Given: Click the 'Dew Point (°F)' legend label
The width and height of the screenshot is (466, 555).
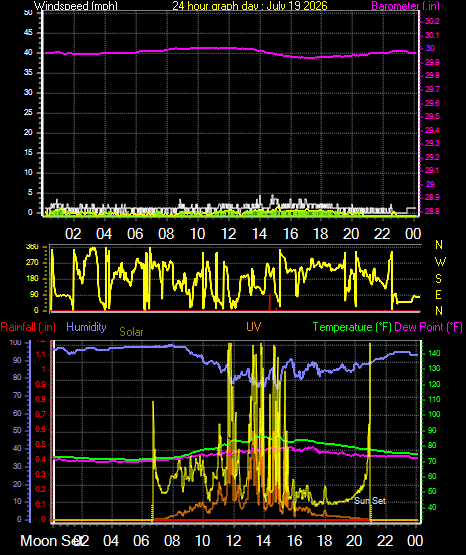Looking at the screenshot, I should pyautogui.click(x=428, y=327).
